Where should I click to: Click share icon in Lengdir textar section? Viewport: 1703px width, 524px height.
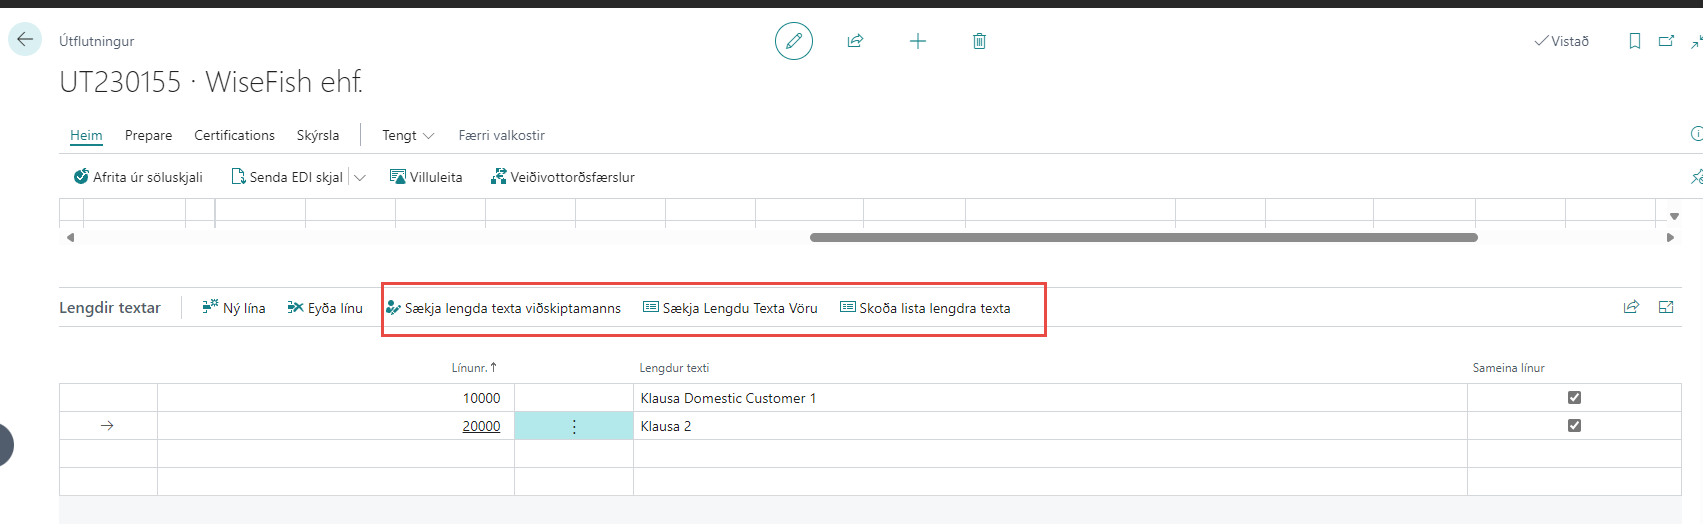tap(1631, 308)
